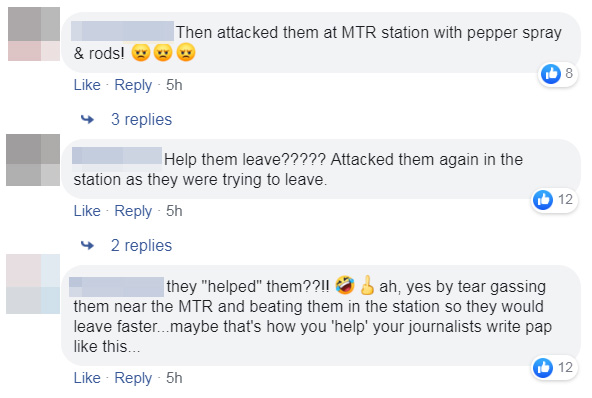592x398 pixels.
Task: Click the thumbs-up reaction icon showing 8 likes
Action: (550, 74)
